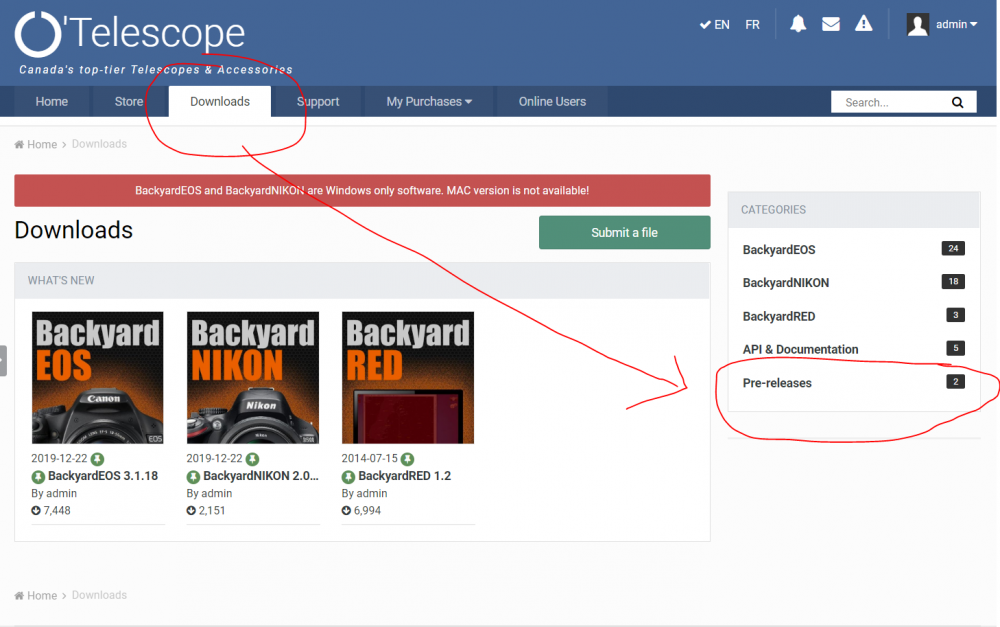Click the O'Telescope logo
The height and width of the screenshot is (627, 1000).
click(x=130, y=35)
